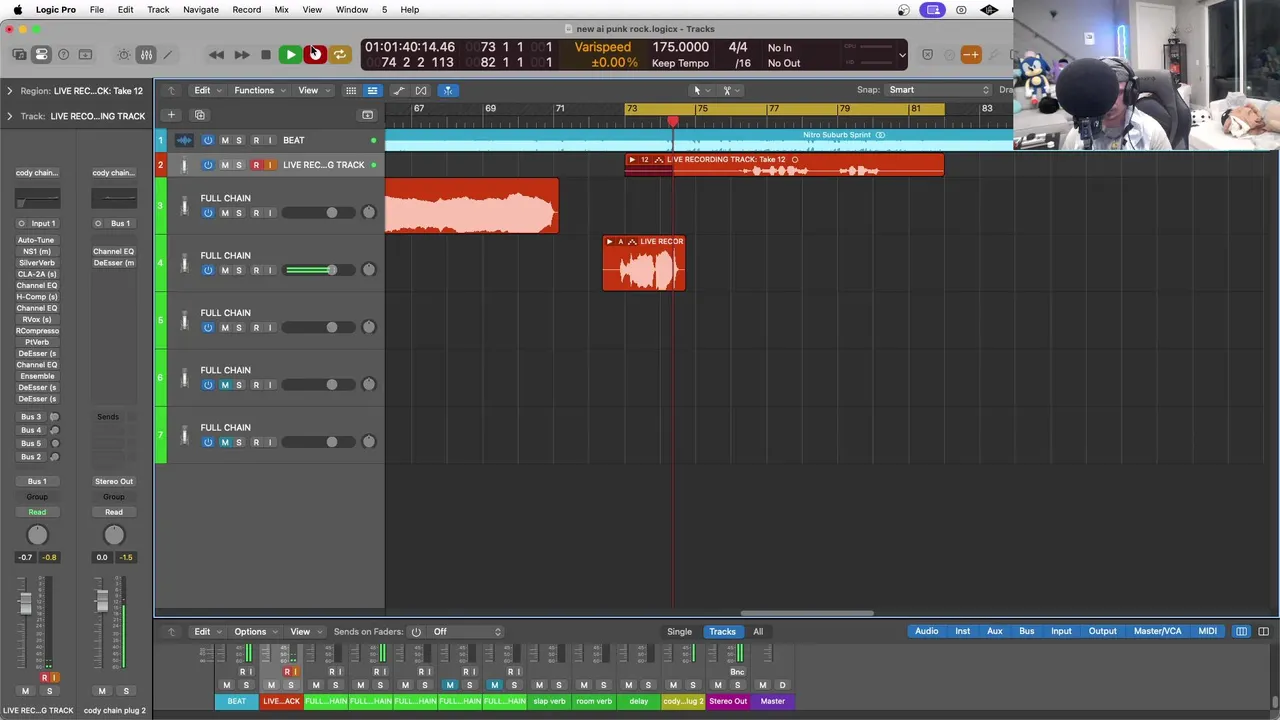Open the Track menu
The width and height of the screenshot is (1280, 720).
(158, 9)
